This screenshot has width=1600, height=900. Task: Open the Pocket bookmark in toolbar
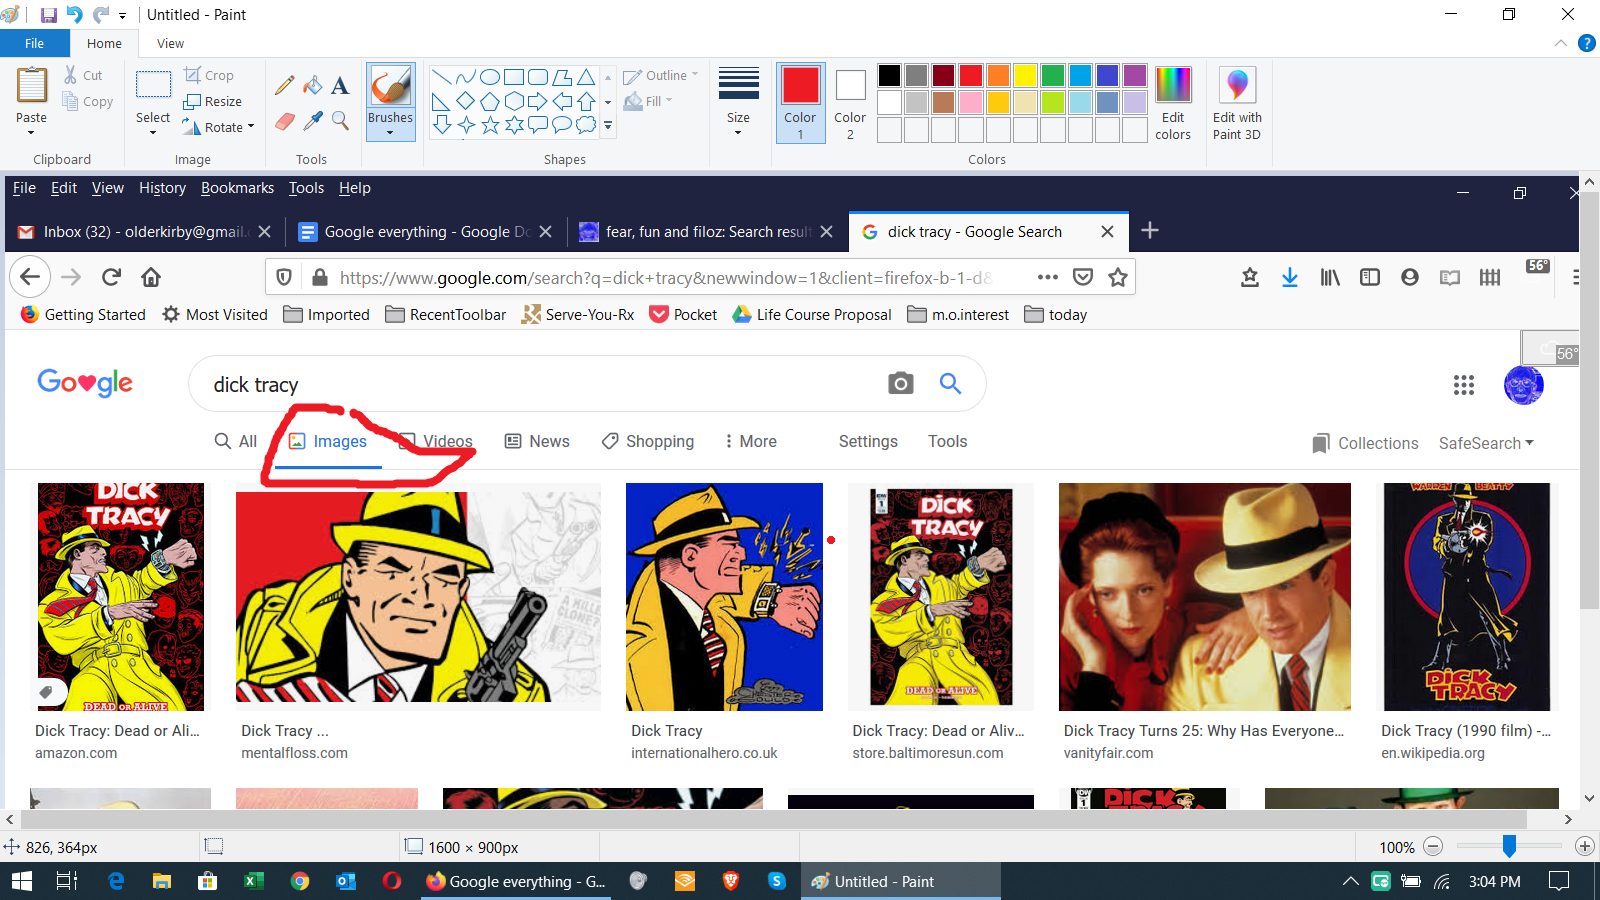click(x=683, y=314)
